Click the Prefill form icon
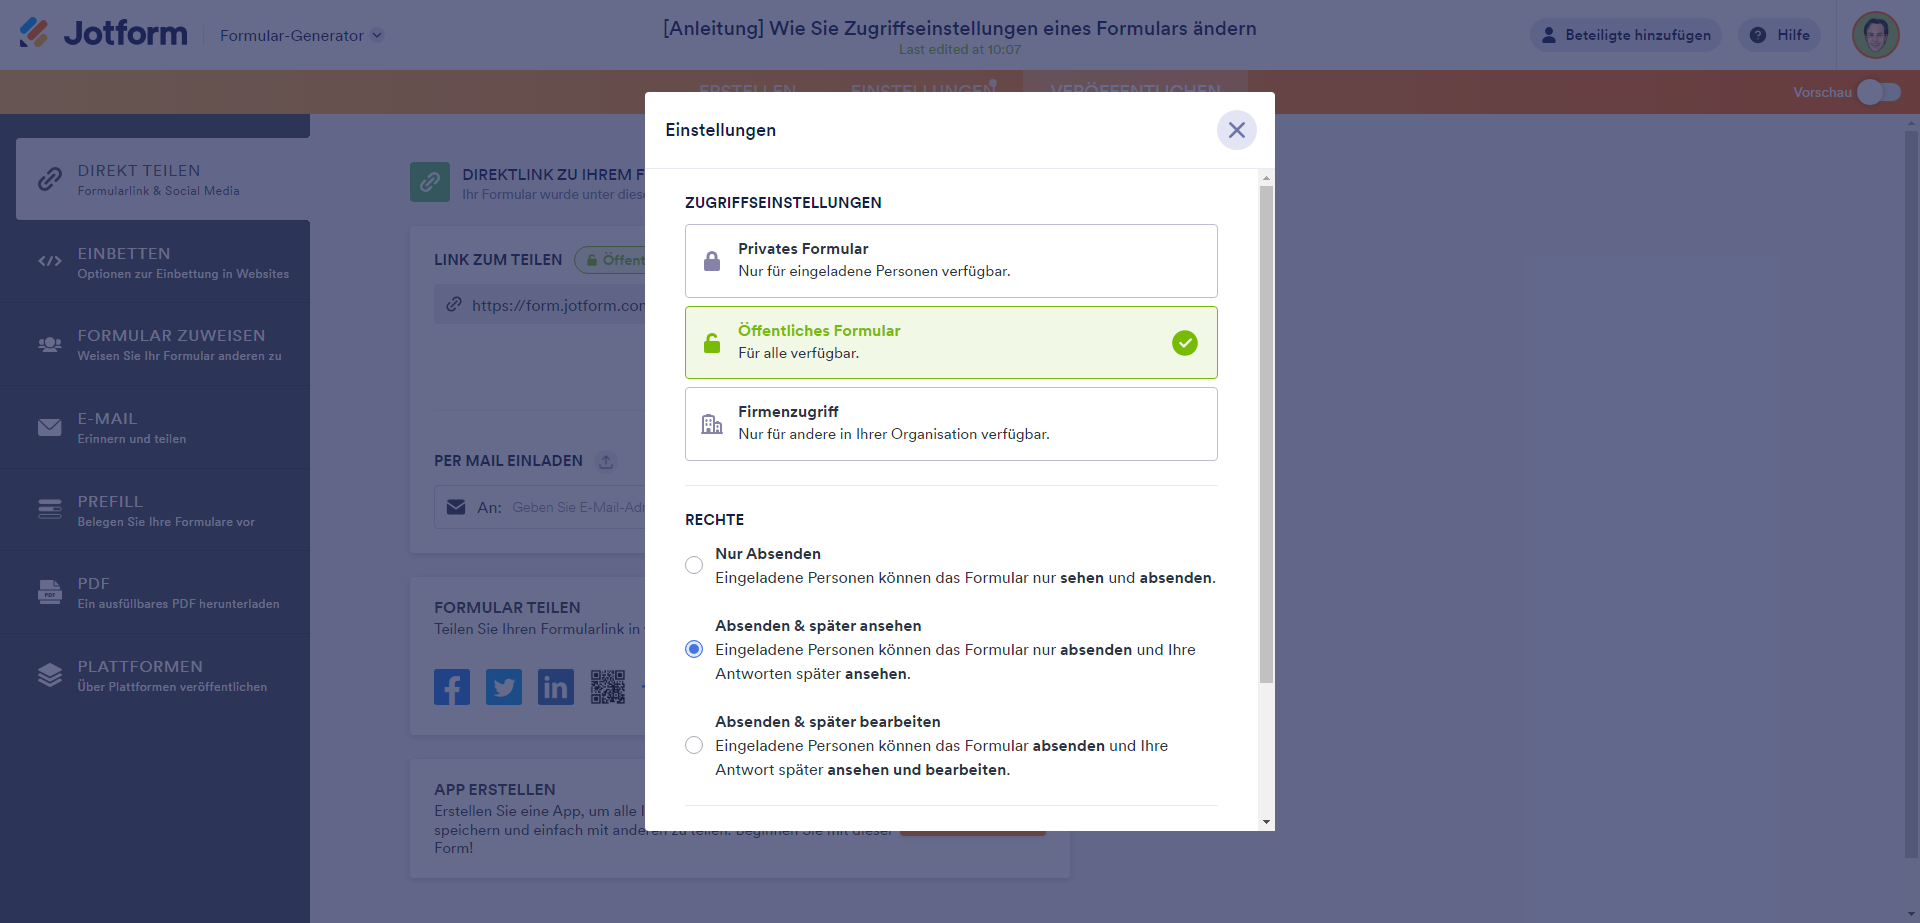The image size is (1920, 923). click(50, 510)
